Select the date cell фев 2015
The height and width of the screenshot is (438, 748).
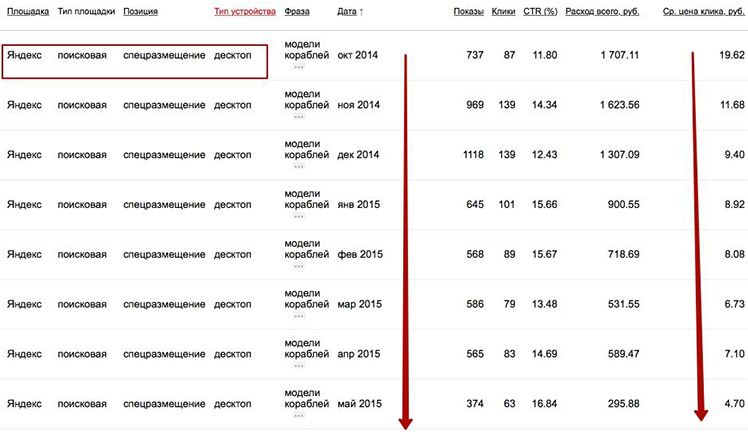[360, 254]
